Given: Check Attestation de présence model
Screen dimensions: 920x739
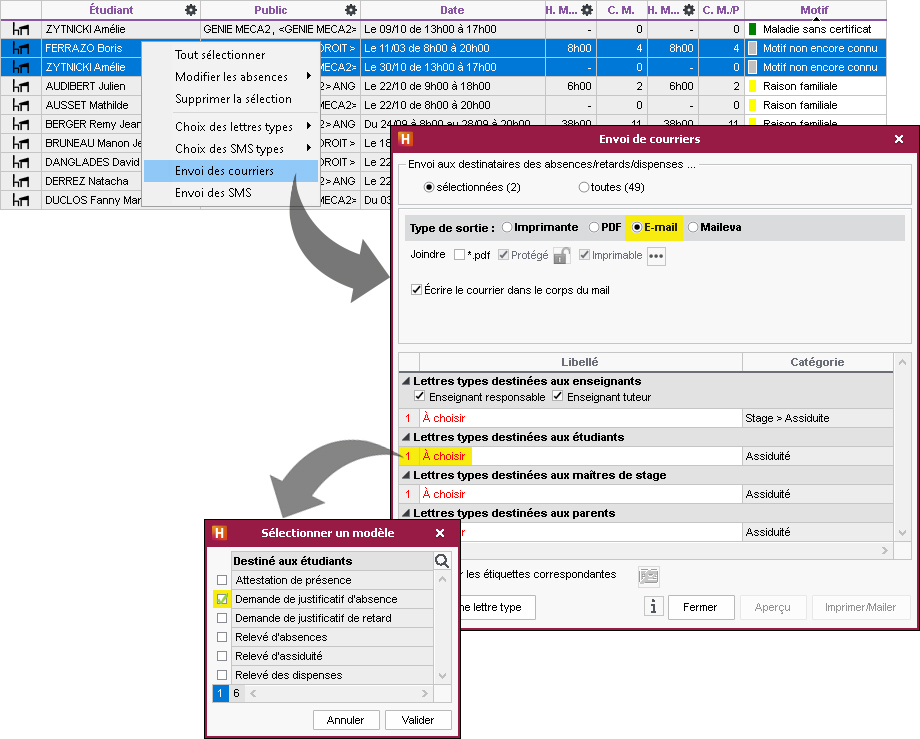Looking at the screenshot, I should (222, 580).
